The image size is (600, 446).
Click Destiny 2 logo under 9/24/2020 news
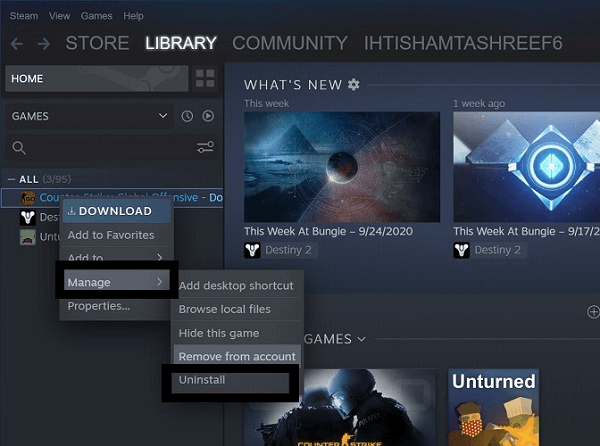click(x=252, y=250)
